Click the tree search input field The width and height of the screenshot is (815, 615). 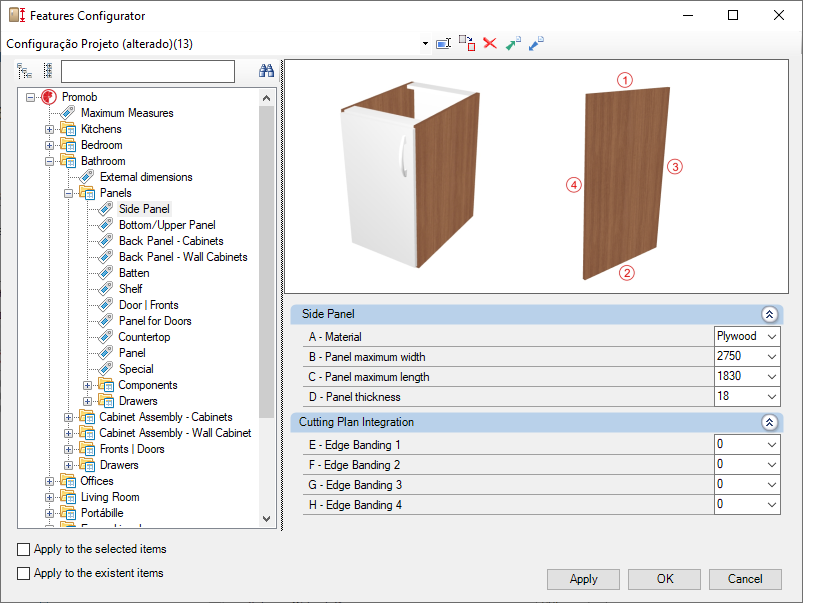click(148, 71)
